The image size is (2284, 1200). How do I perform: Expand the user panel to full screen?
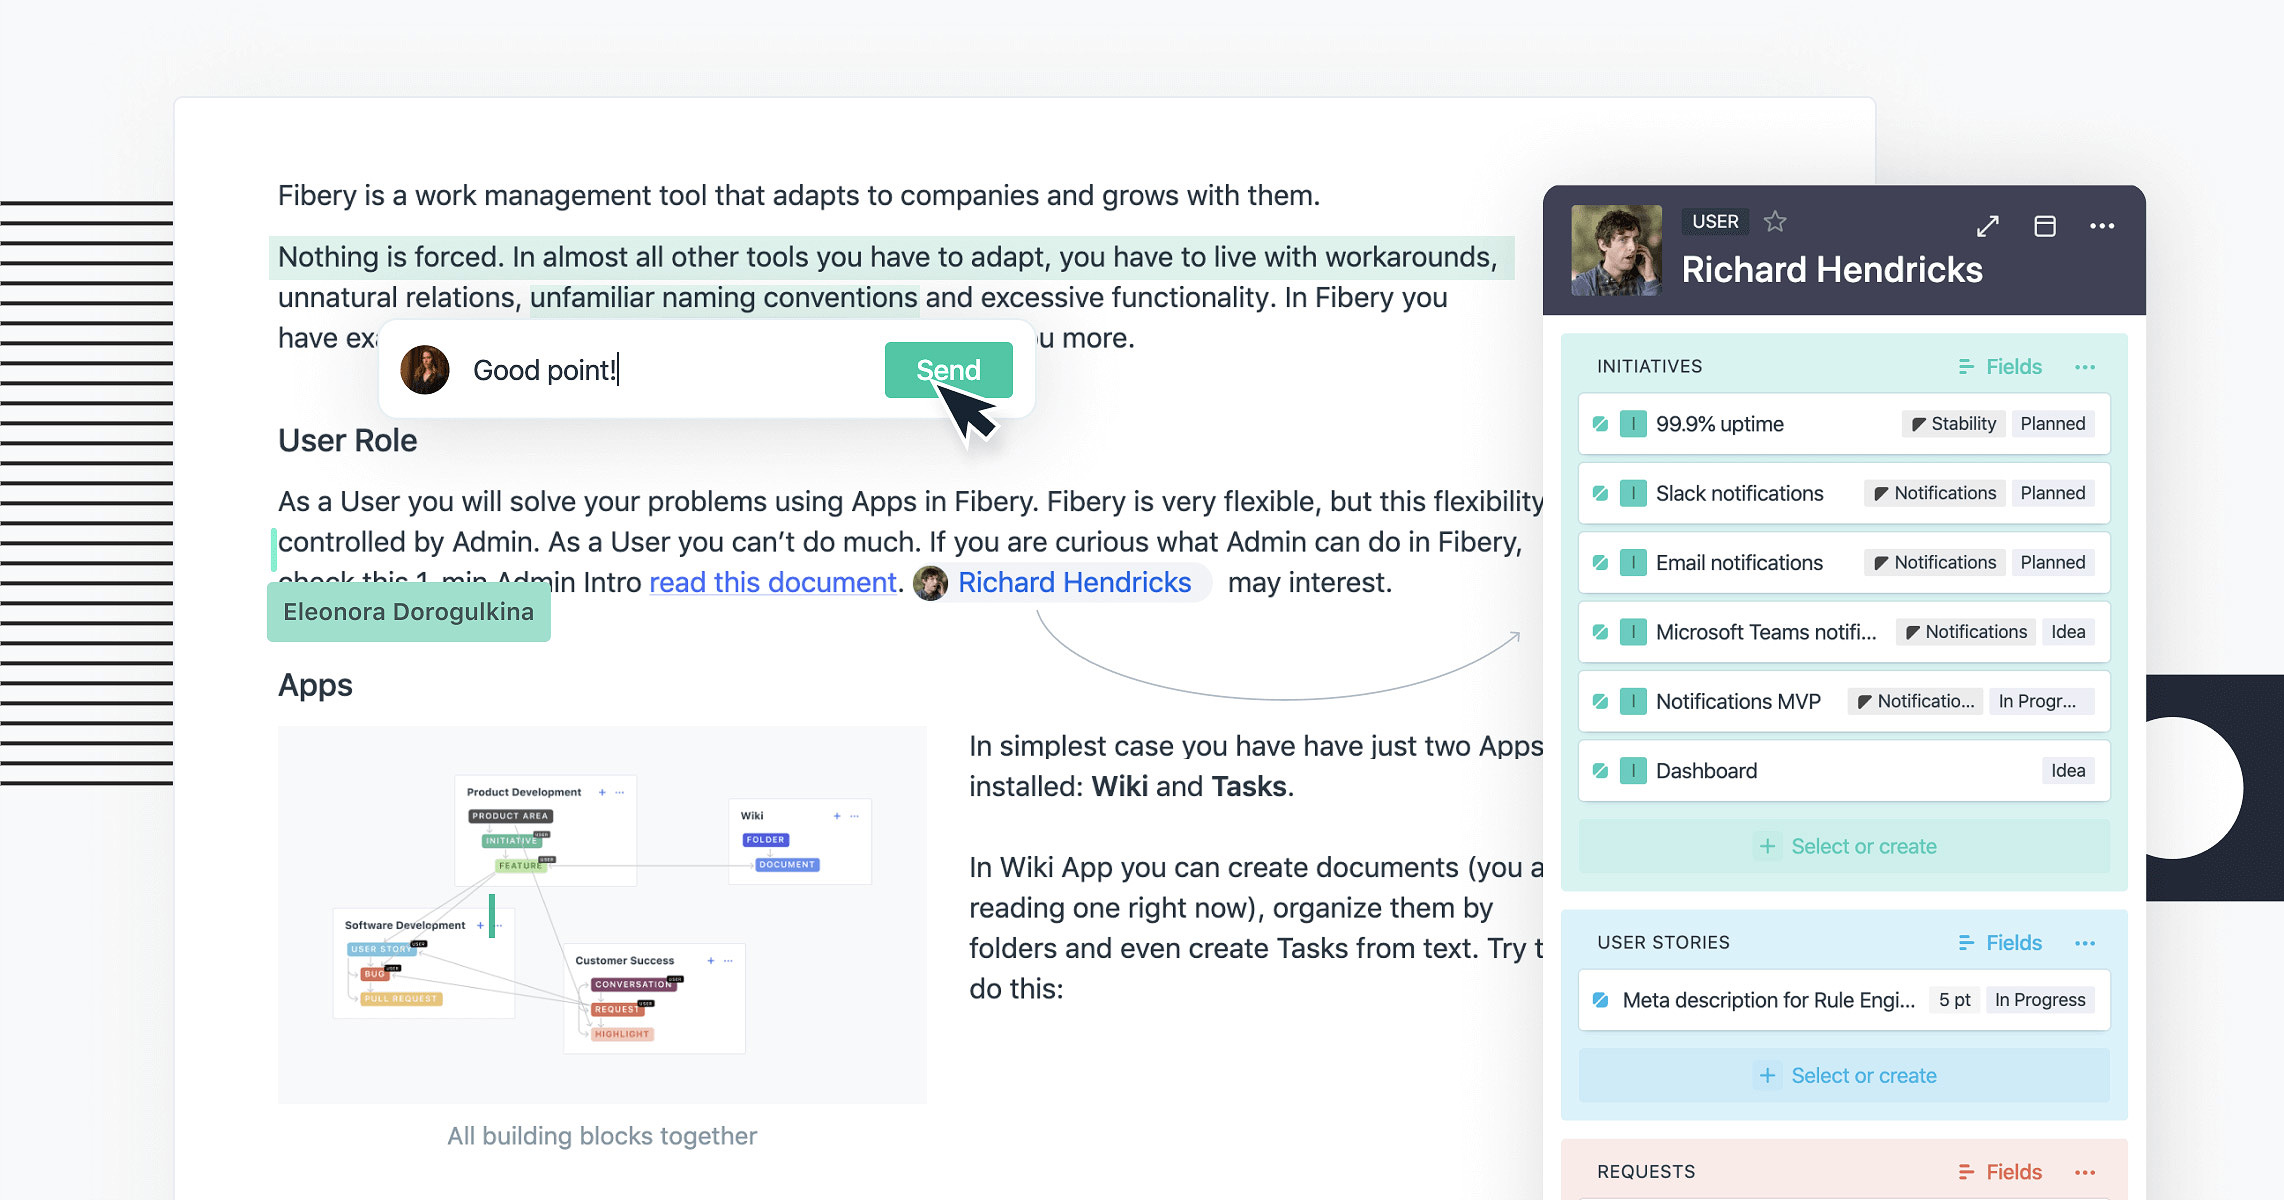1988,226
